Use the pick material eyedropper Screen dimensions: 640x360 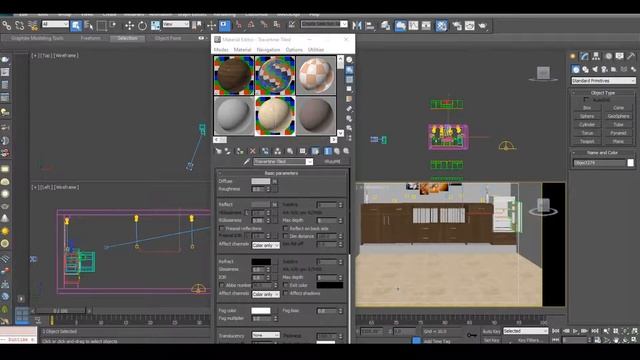246,162
